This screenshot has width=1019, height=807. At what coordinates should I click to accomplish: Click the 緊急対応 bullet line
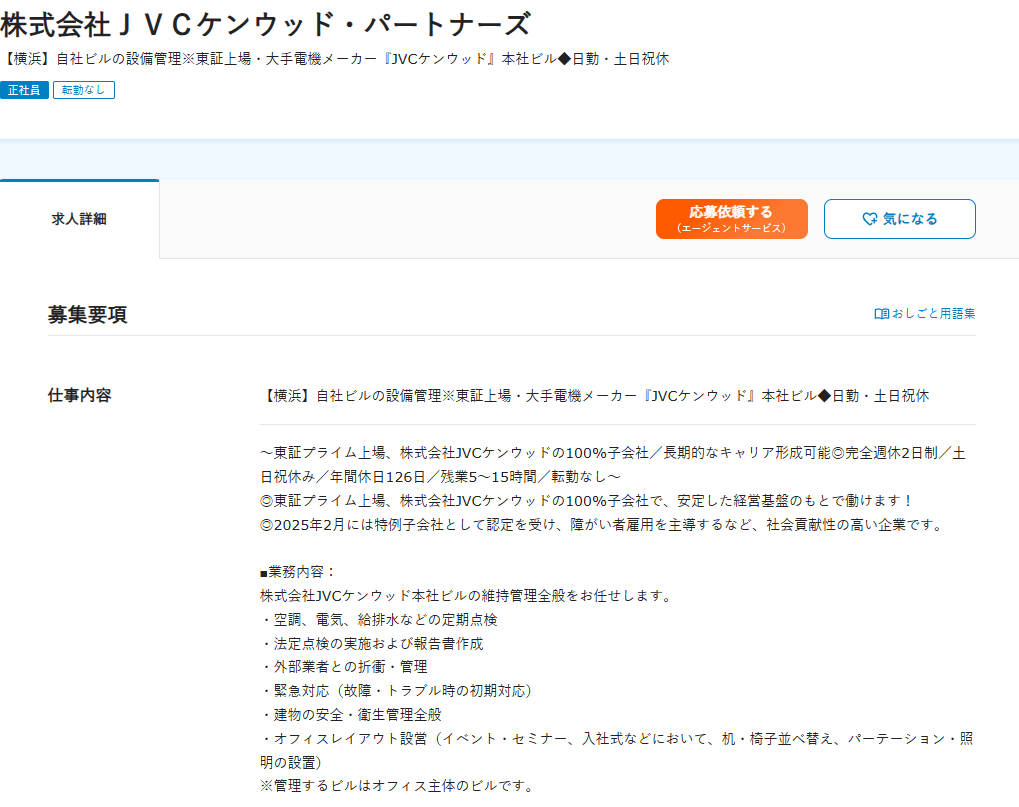pos(397,690)
